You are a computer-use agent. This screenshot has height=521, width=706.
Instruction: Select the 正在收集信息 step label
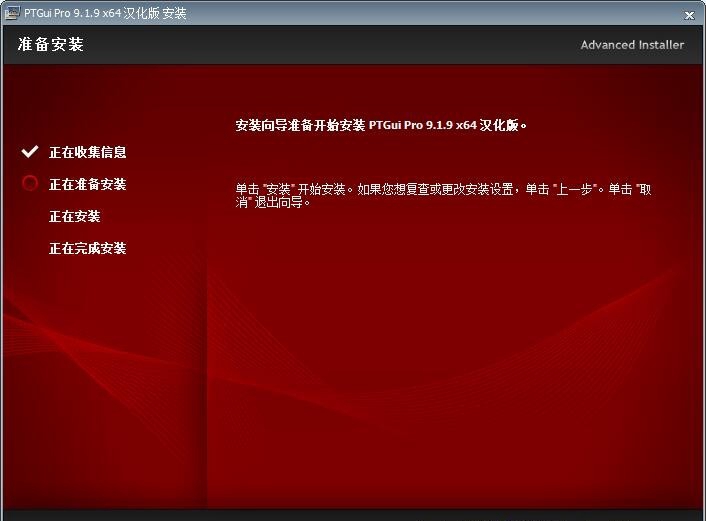[x=88, y=152]
